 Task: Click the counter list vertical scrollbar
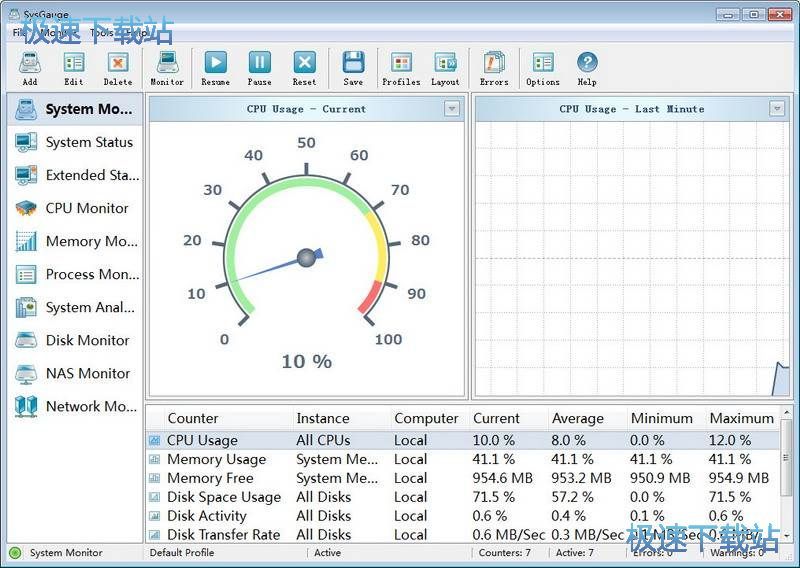788,480
